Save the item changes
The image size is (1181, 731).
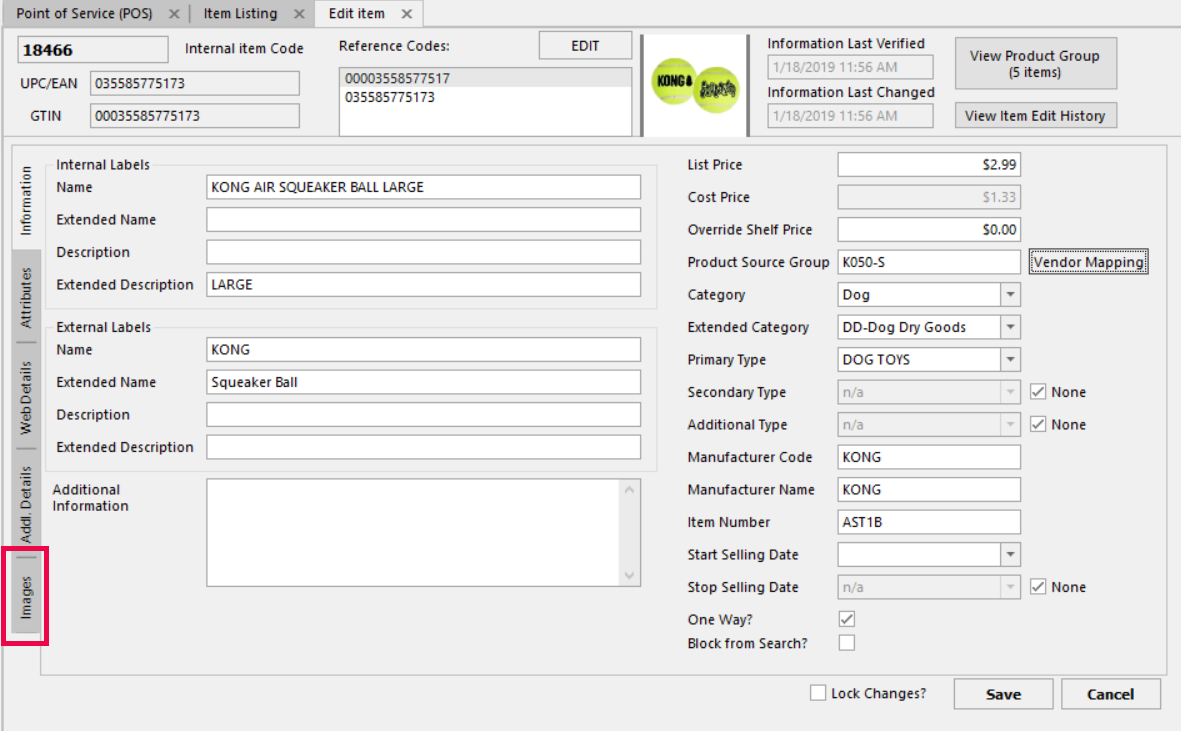[1003, 694]
